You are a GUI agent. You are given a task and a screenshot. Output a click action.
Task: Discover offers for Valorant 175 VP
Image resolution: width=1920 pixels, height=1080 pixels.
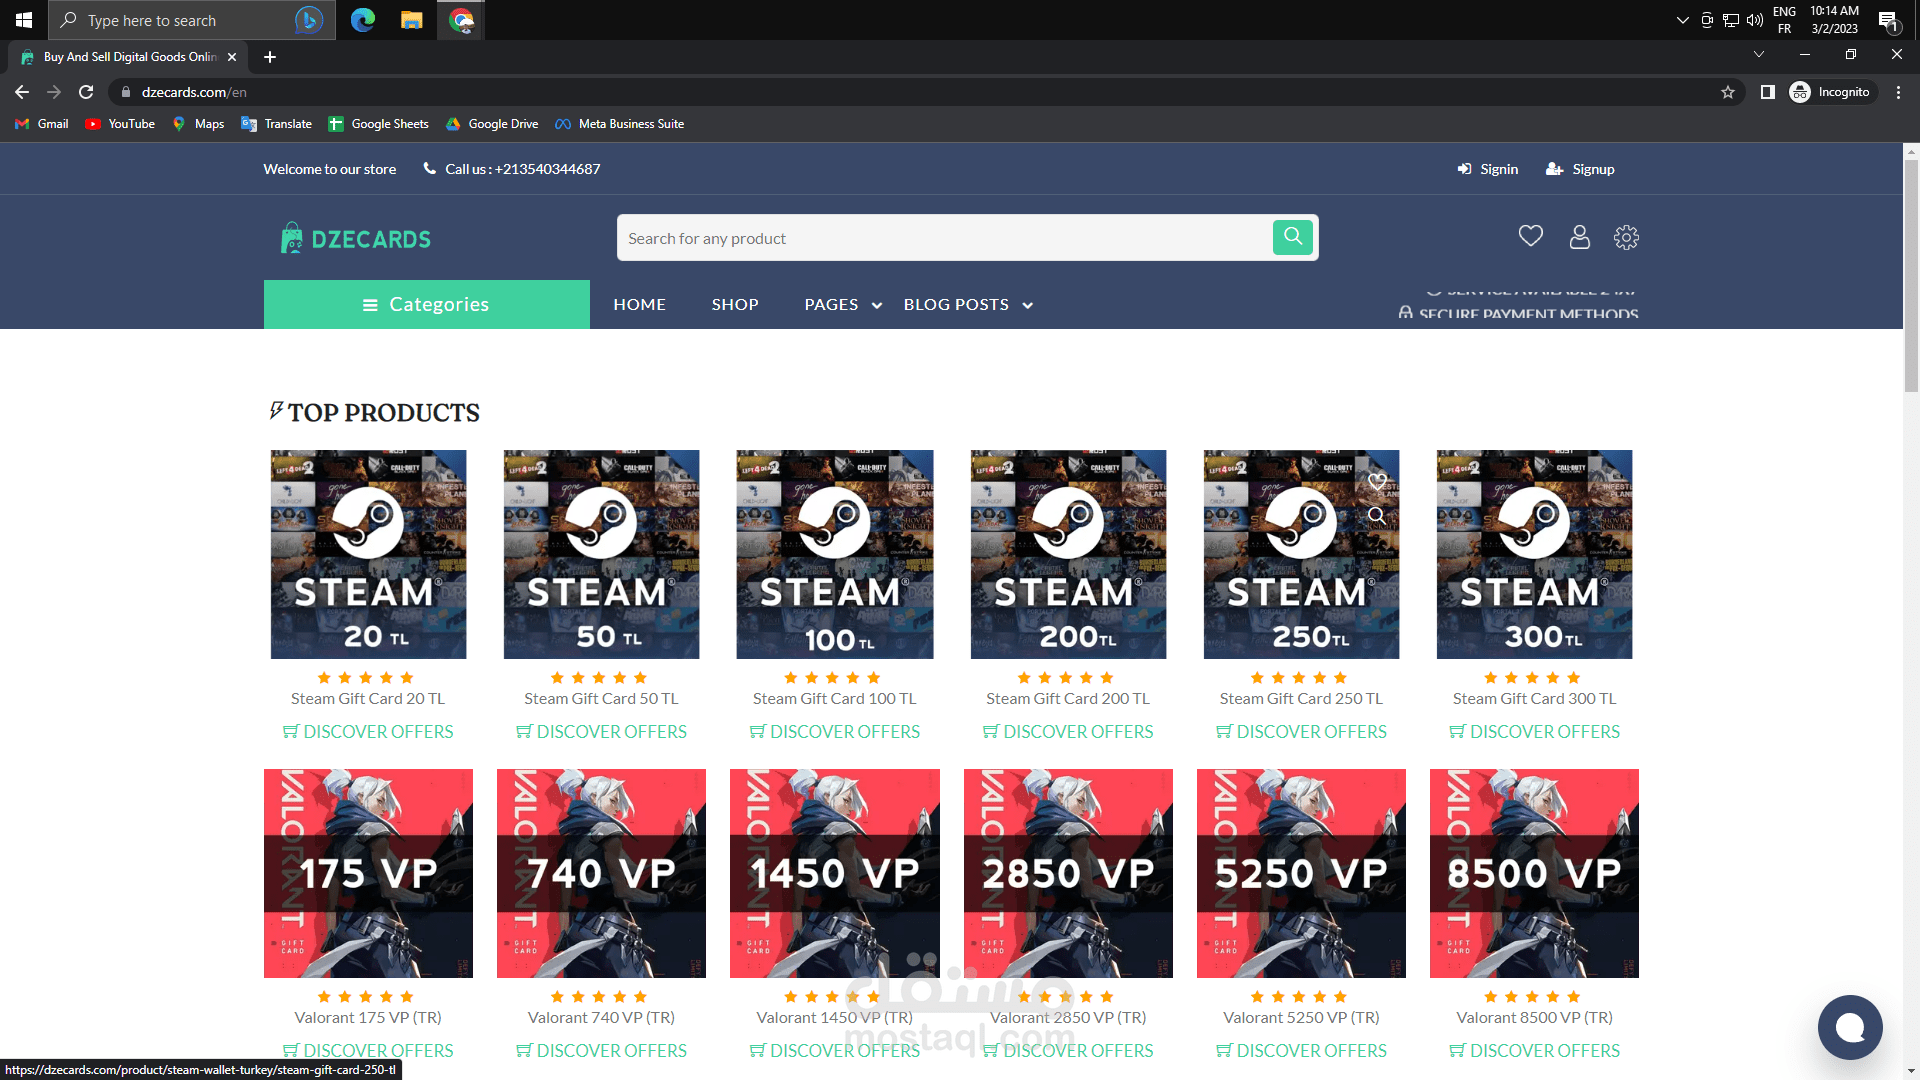368,1051
